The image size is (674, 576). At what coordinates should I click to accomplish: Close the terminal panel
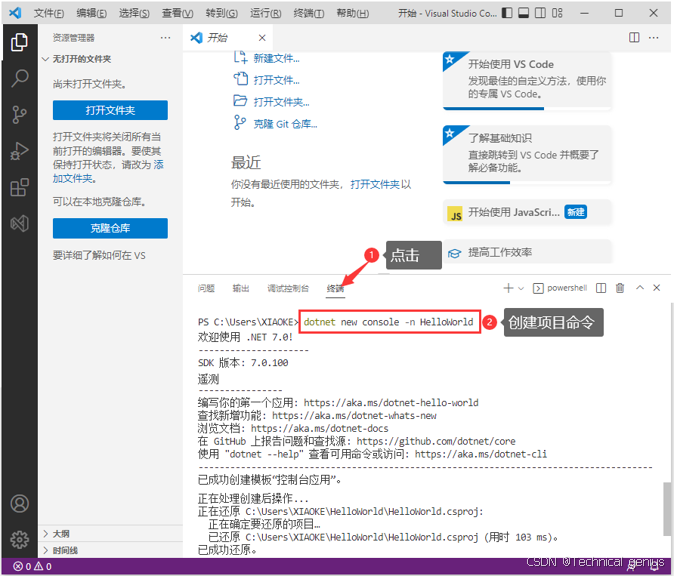pos(656,288)
